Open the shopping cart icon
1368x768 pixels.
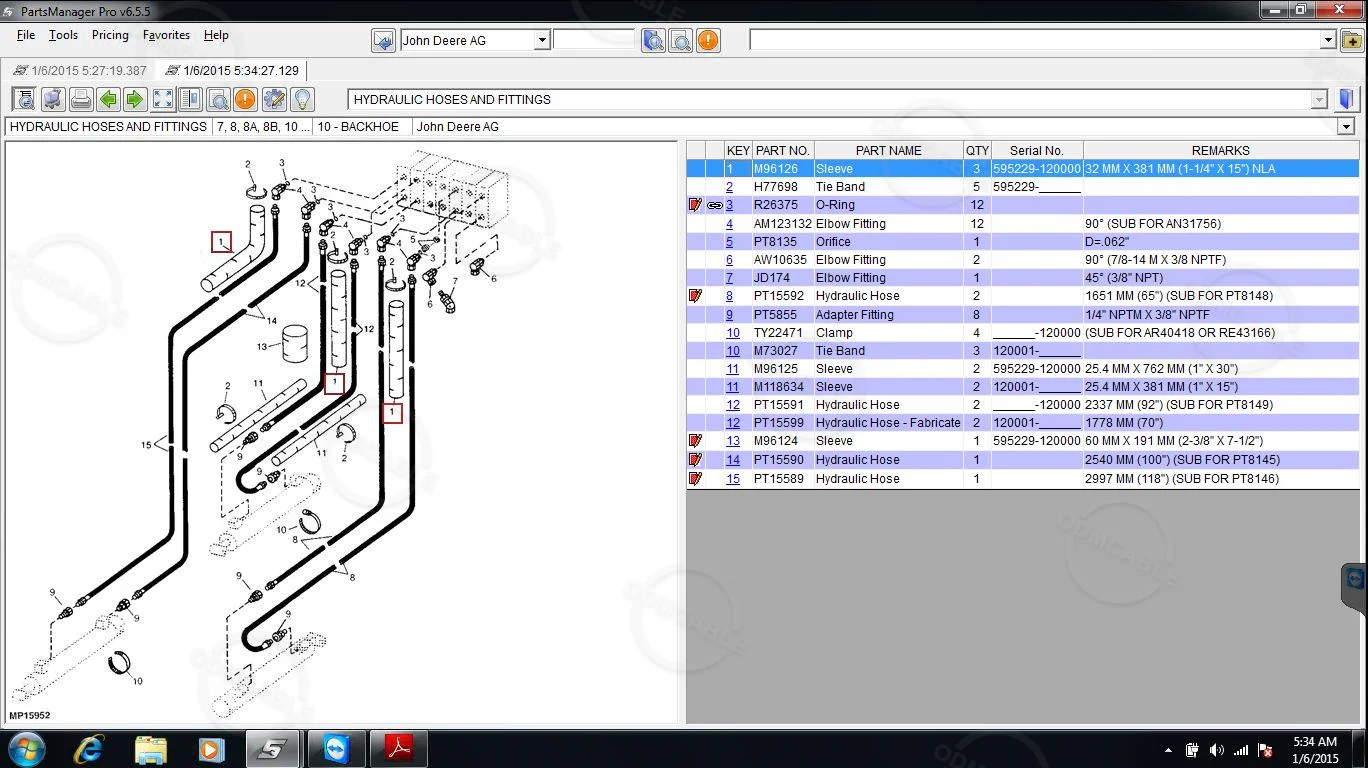53,99
